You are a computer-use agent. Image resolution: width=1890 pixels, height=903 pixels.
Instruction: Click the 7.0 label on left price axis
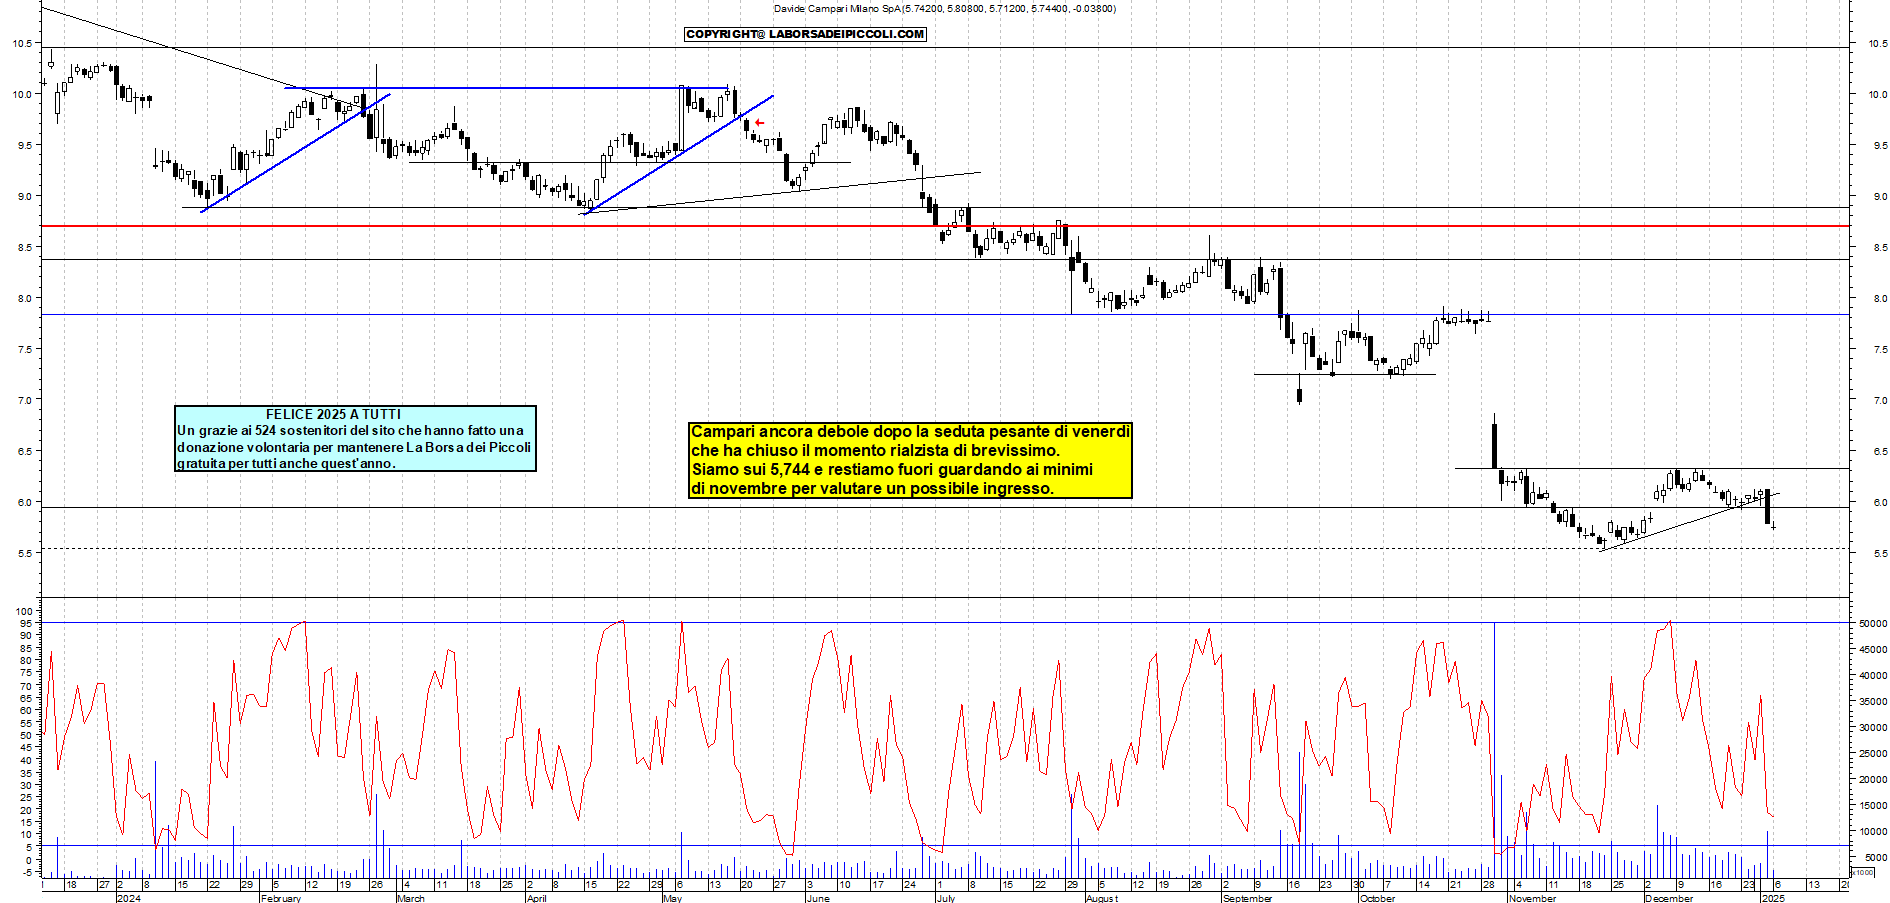point(23,400)
